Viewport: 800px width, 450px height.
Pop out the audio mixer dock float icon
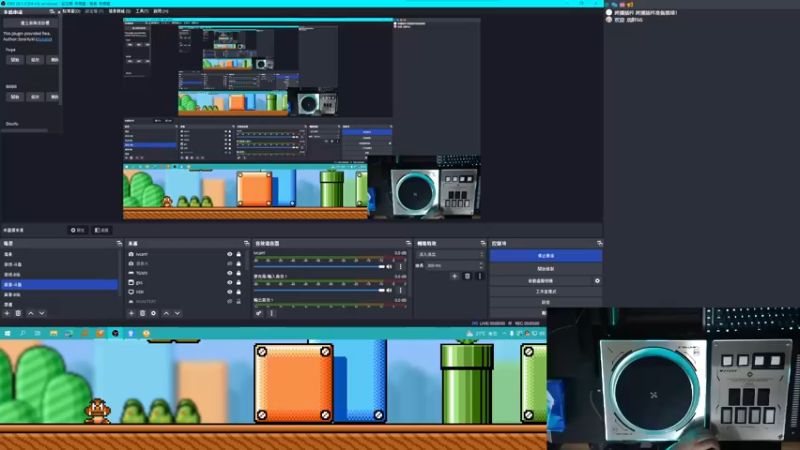pyautogui.click(x=408, y=243)
